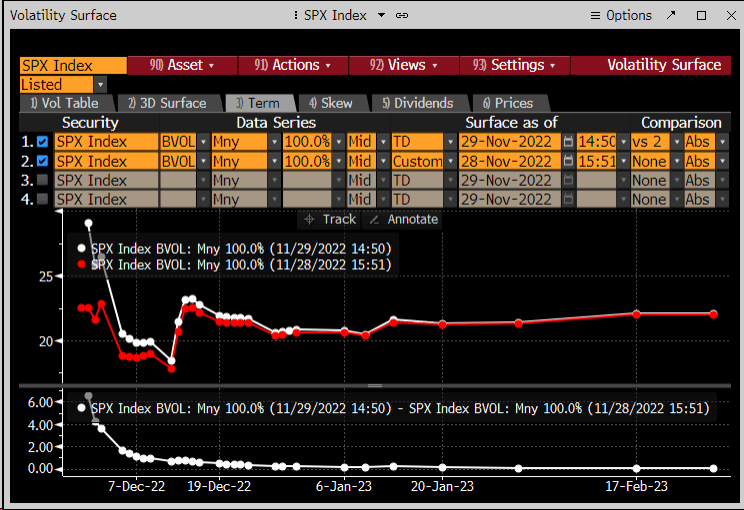Expand the SPX Index title dropdown arrow
Viewport: 744px width, 510px height.
pos(381,15)
